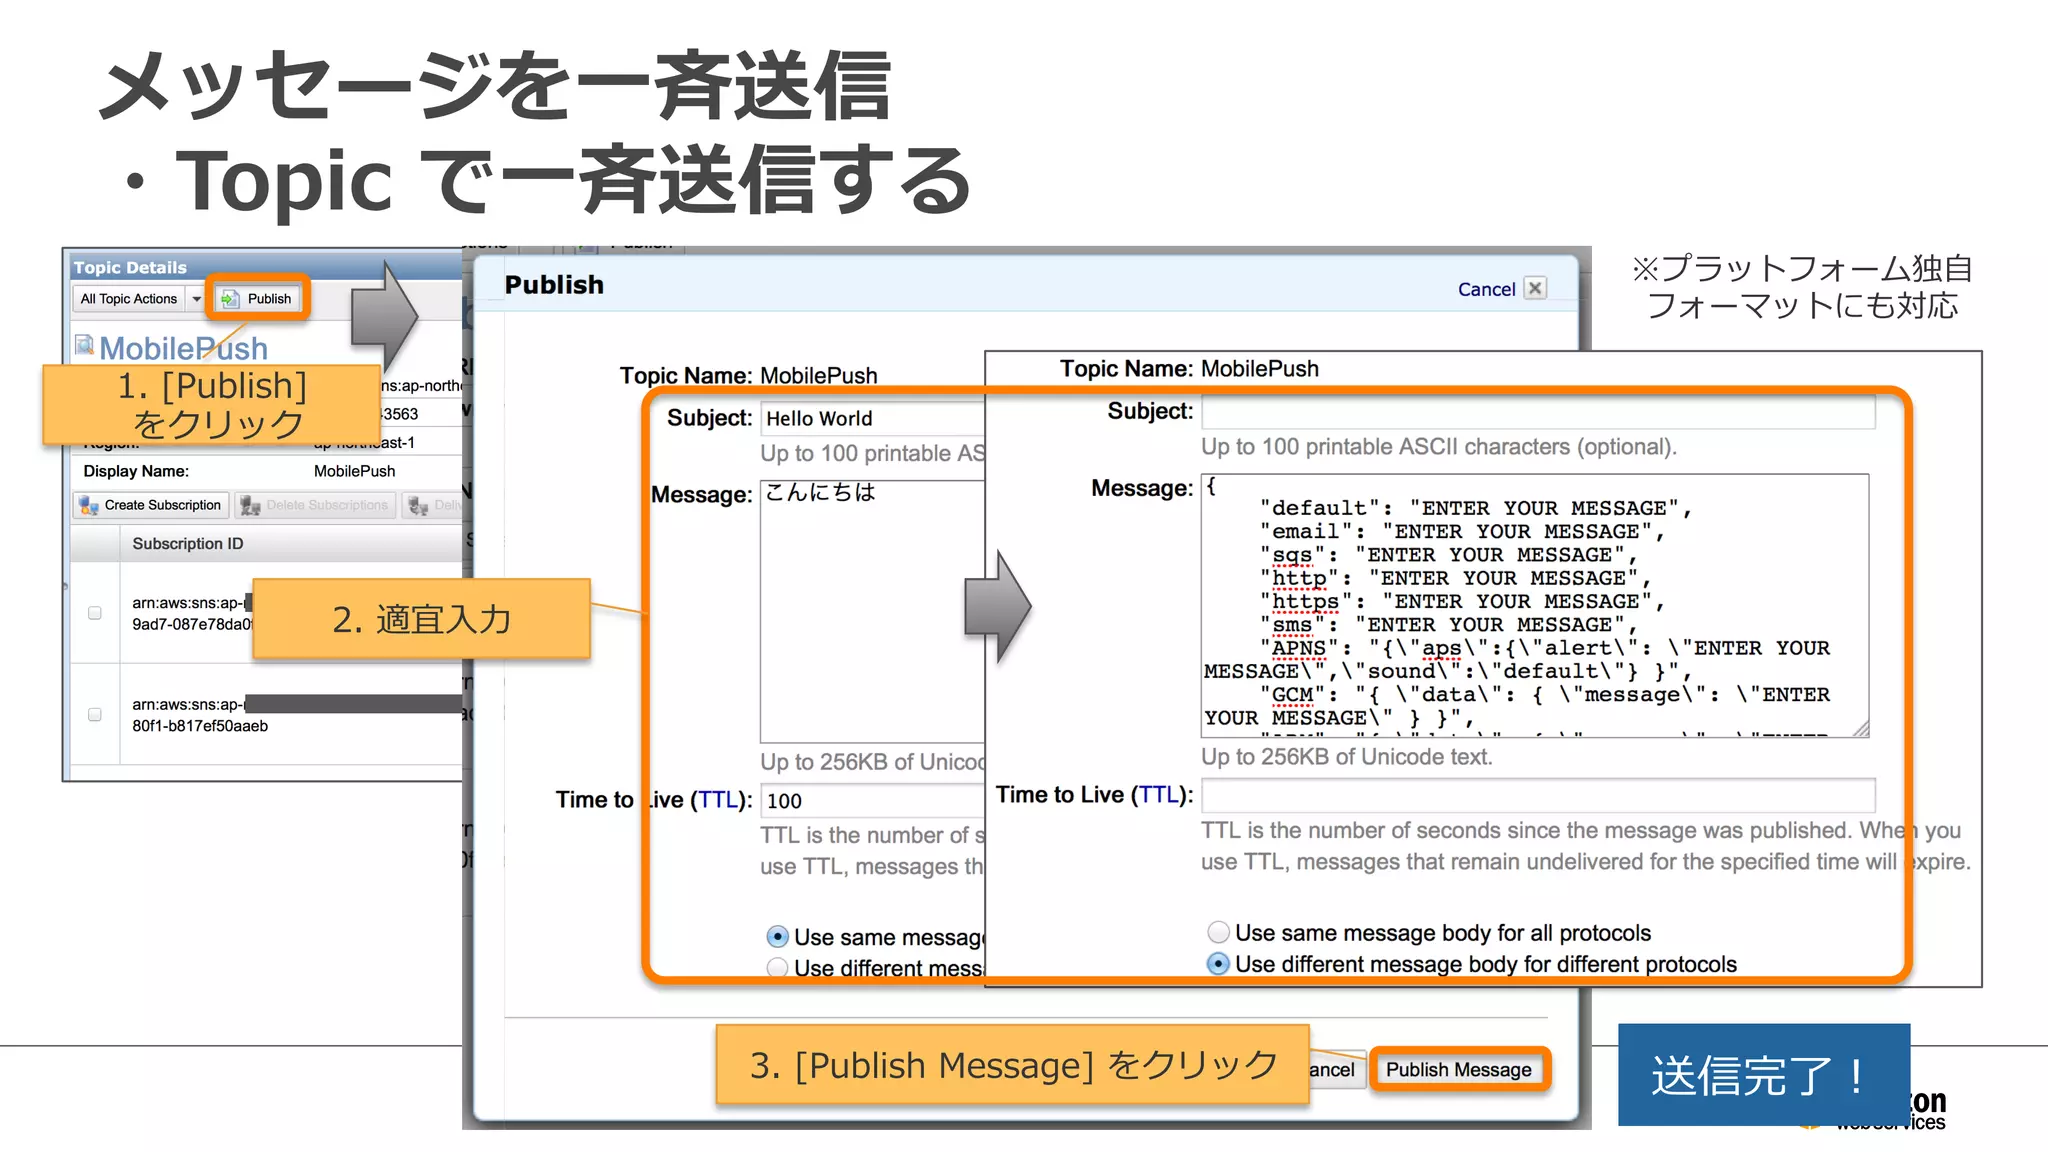Click the Delivery policy icon beside Delete Subscriptions
This screenshot has height=1152, width=2048.
[418, 506]
